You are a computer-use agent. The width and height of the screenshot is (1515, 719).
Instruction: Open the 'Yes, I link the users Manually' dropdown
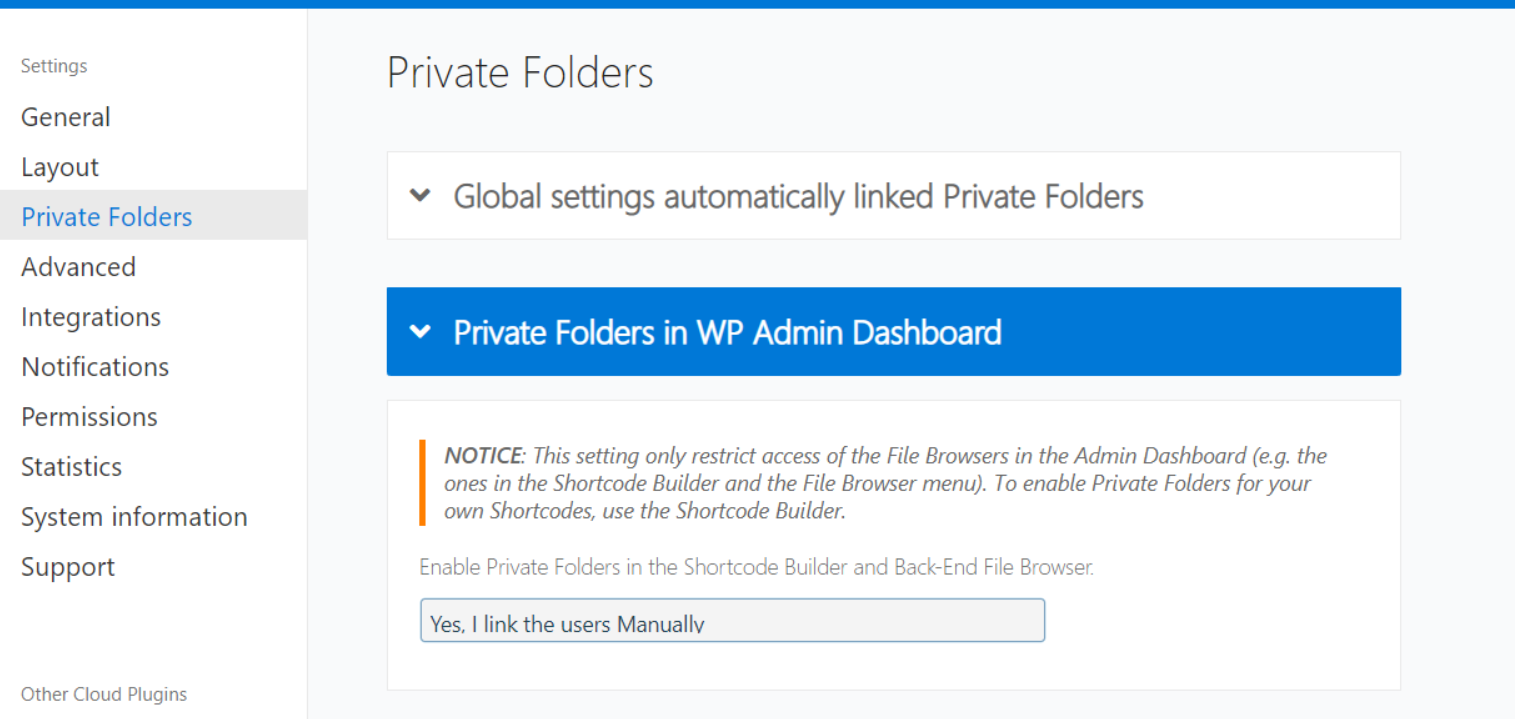pos(732,621)
